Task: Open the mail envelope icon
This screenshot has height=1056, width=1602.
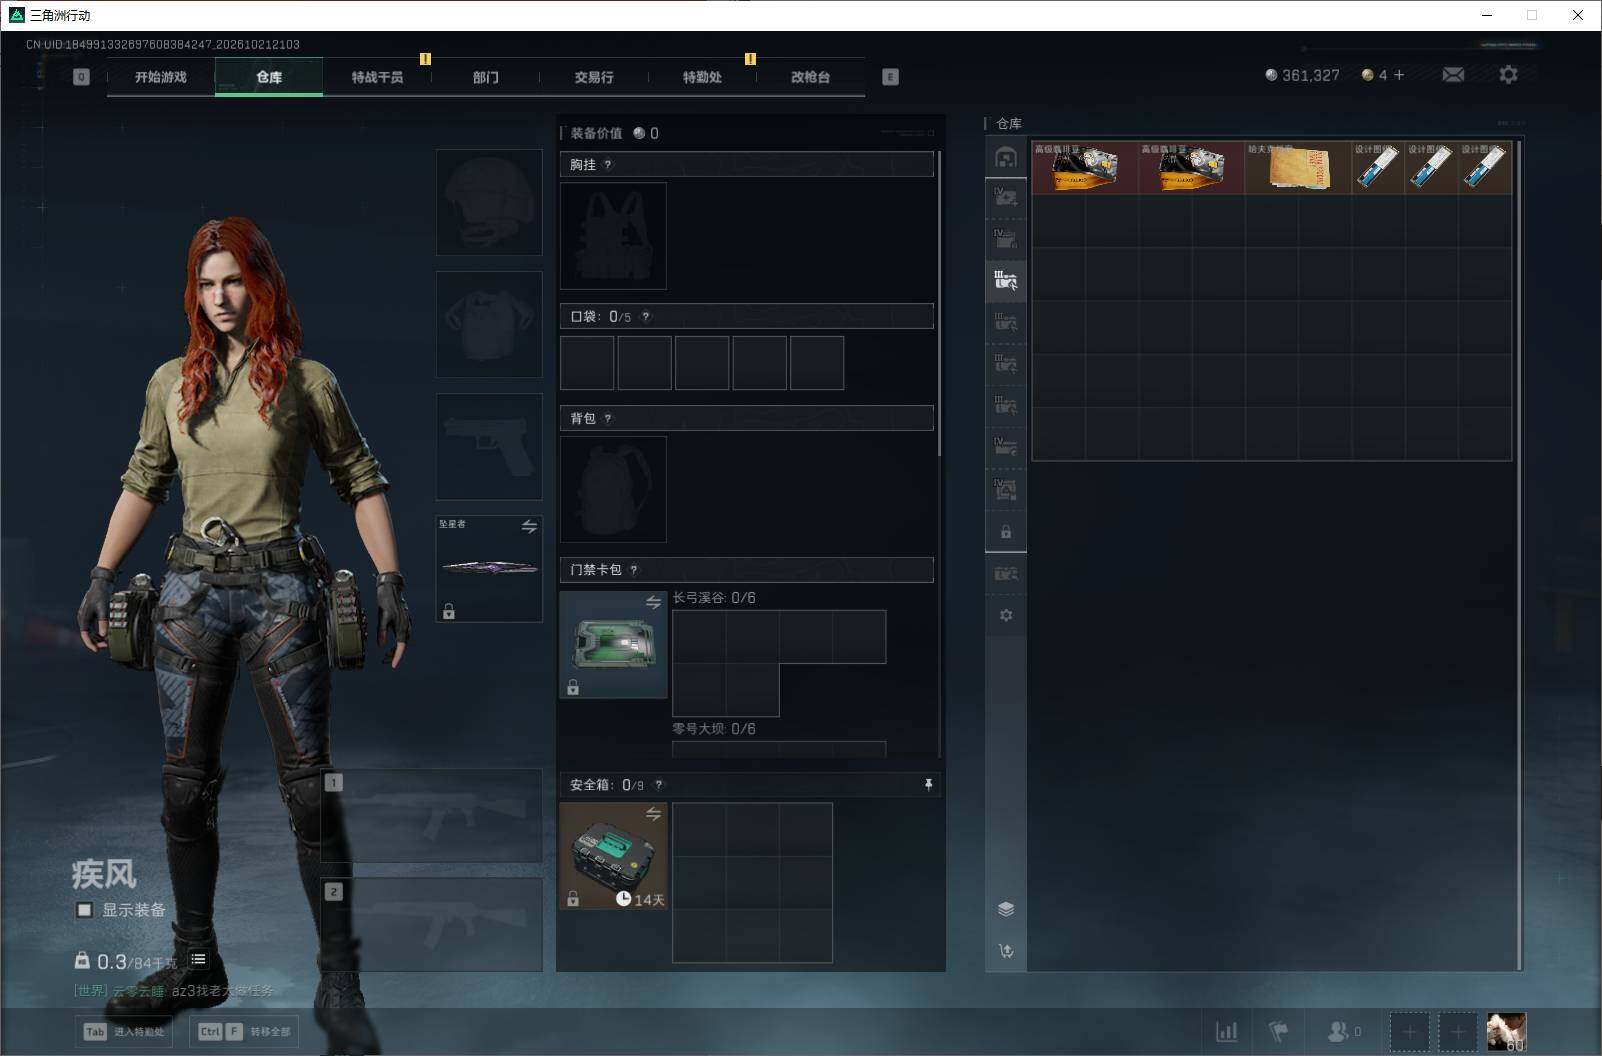Action: pyautogui.click(x=1453, y=75)
